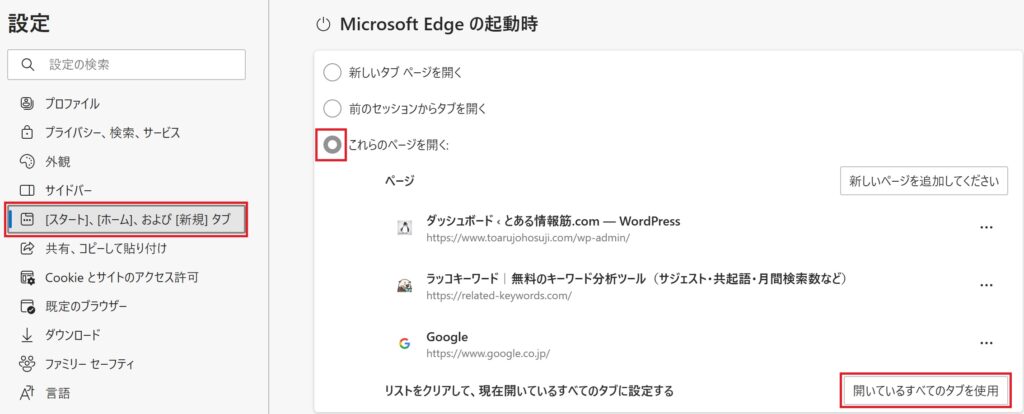Image resolution: width=1024 pixels, height=414 pixels.
Task: Select 新しいタブ ページを開く radio button
Action: [x=332, y=72]
